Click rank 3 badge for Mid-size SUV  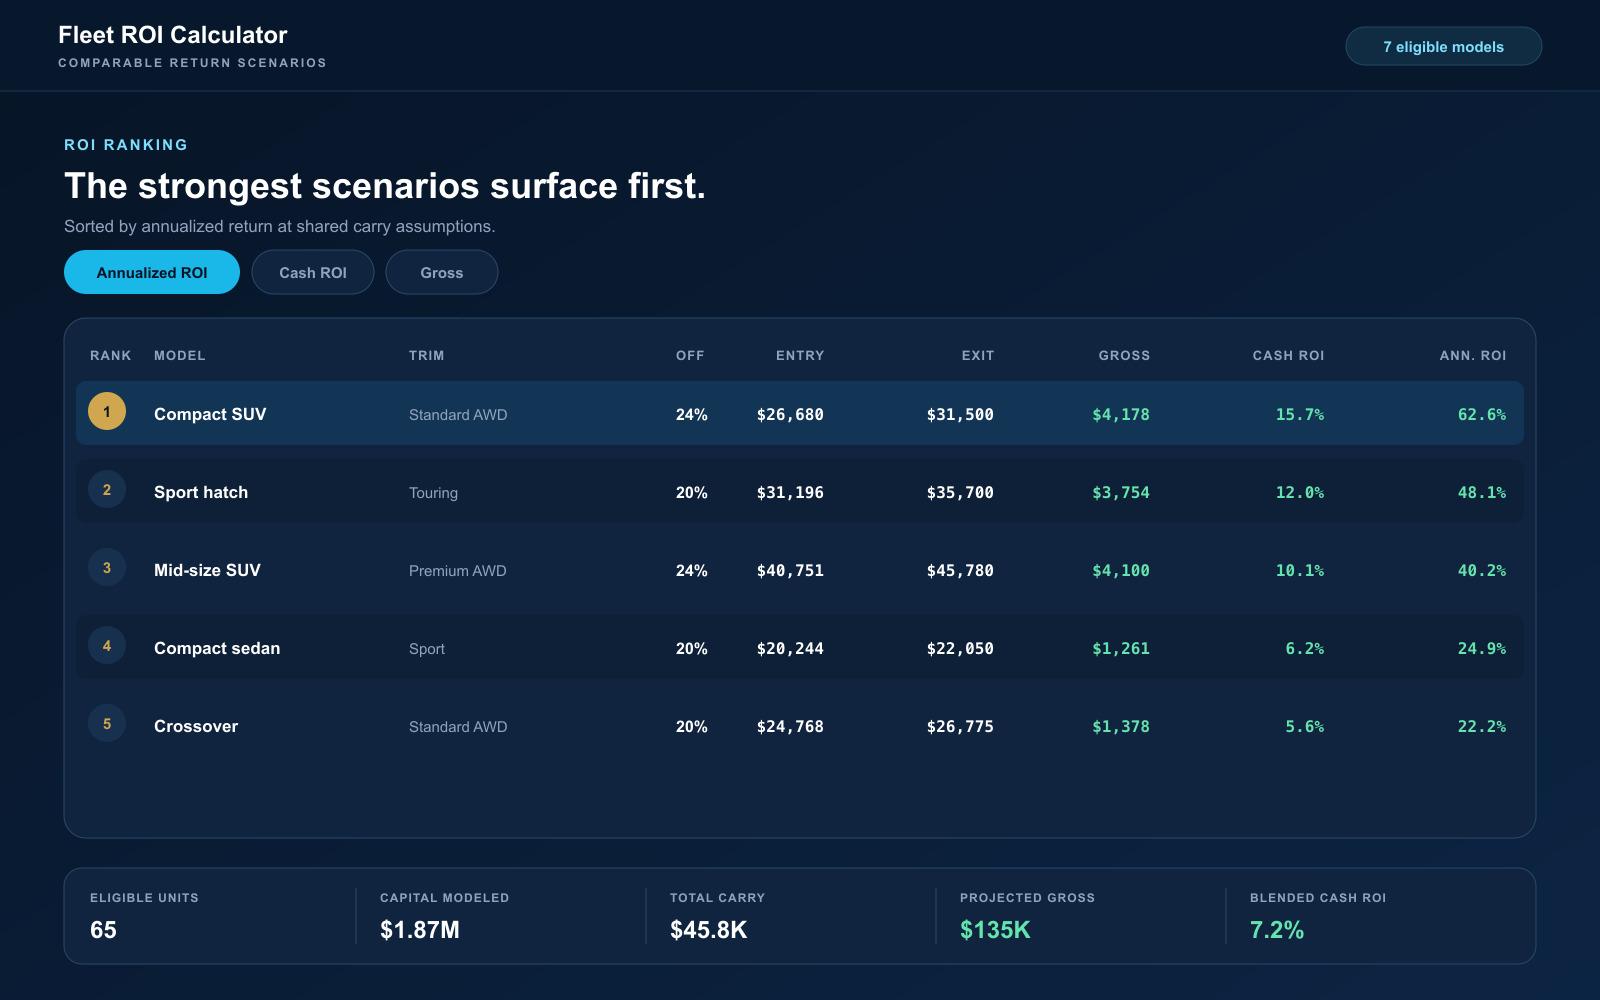pyautogui.click(x=107, y=567)
